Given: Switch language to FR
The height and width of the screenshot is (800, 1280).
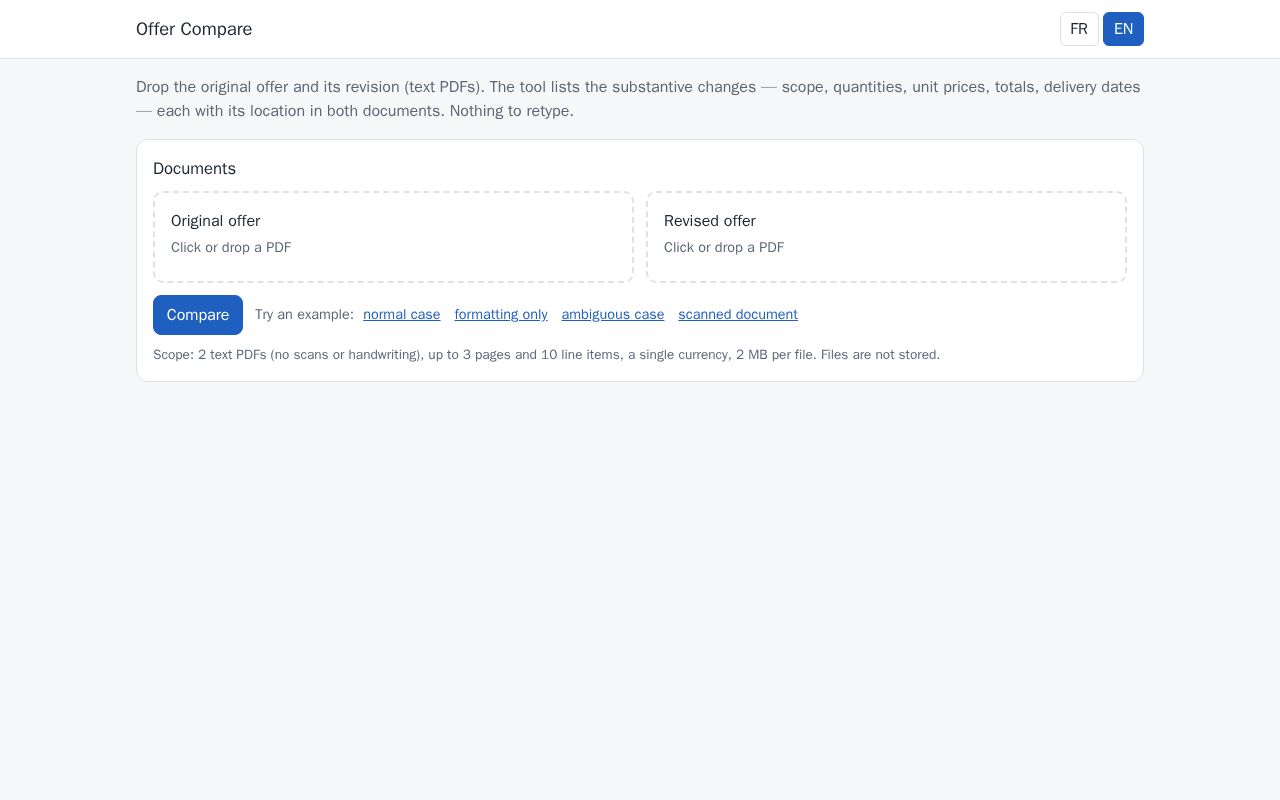Looking at the screenshot, I should click(x=1079, y=29).
